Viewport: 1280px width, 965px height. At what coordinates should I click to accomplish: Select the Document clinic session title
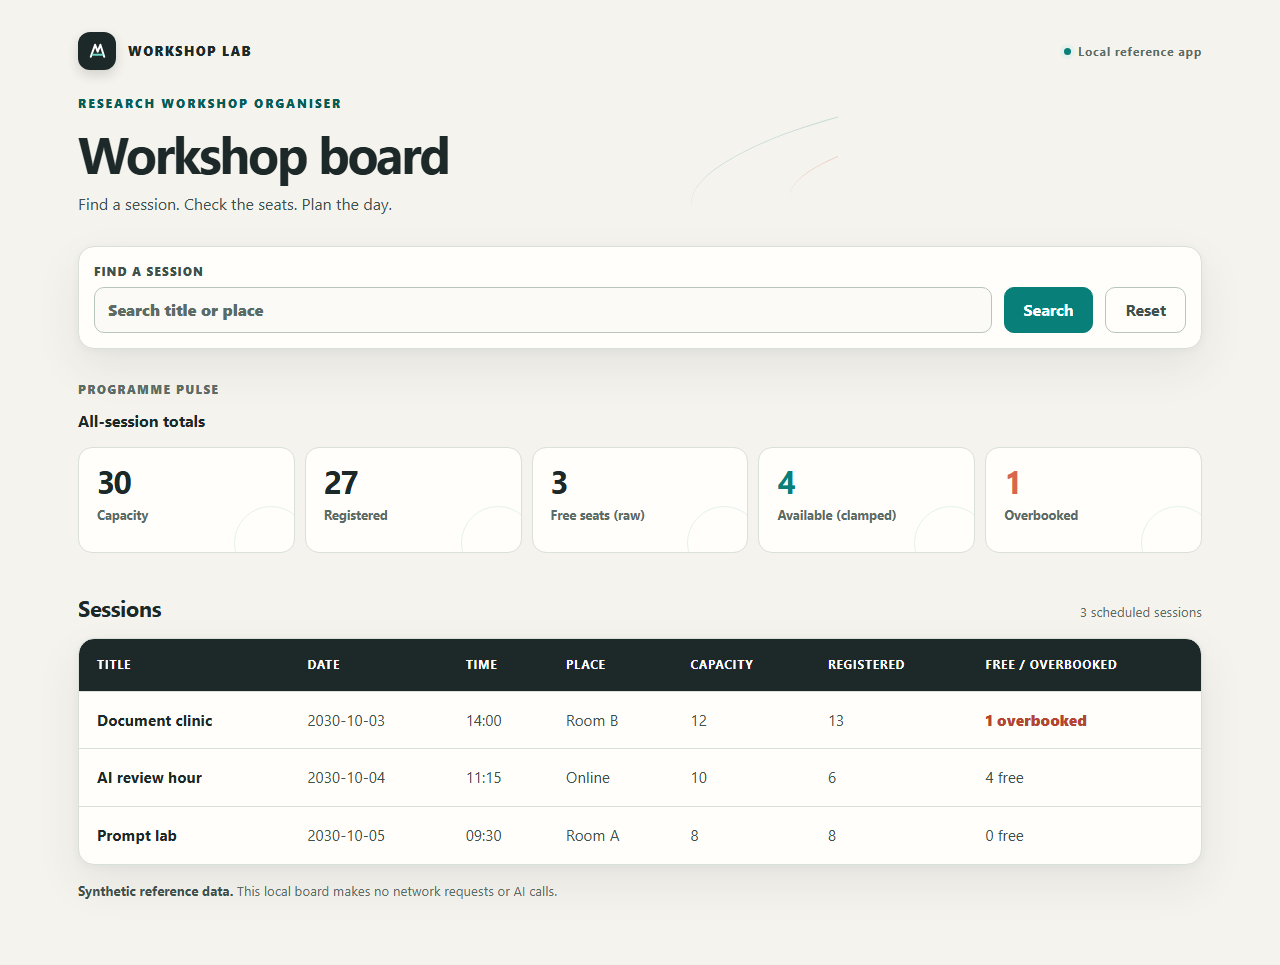(155, 721)
